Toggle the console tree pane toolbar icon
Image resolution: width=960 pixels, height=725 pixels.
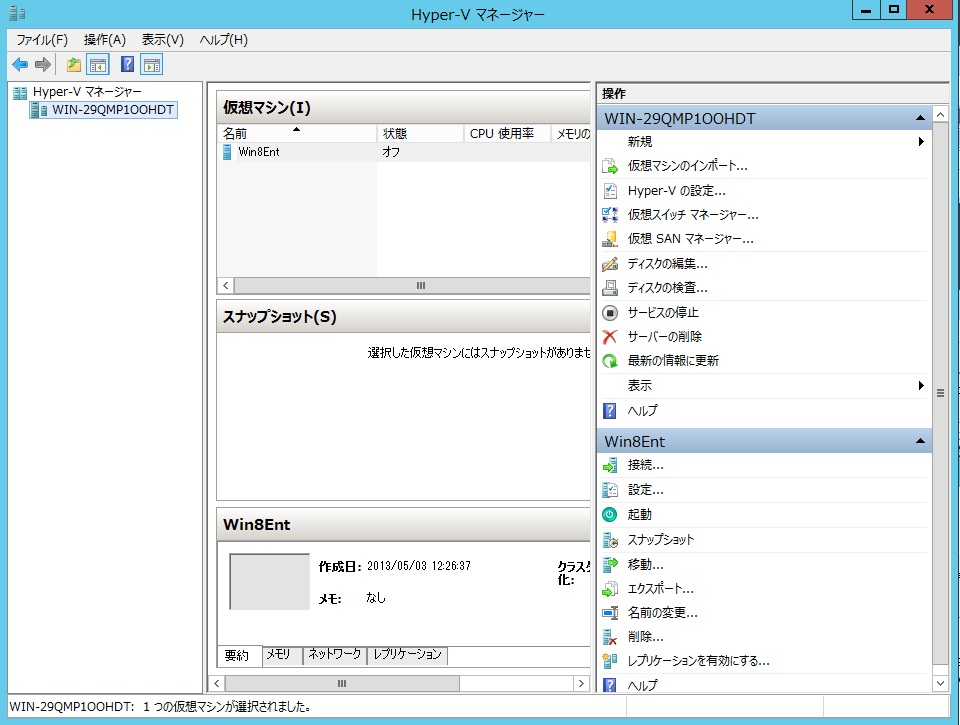click(98, 64)
